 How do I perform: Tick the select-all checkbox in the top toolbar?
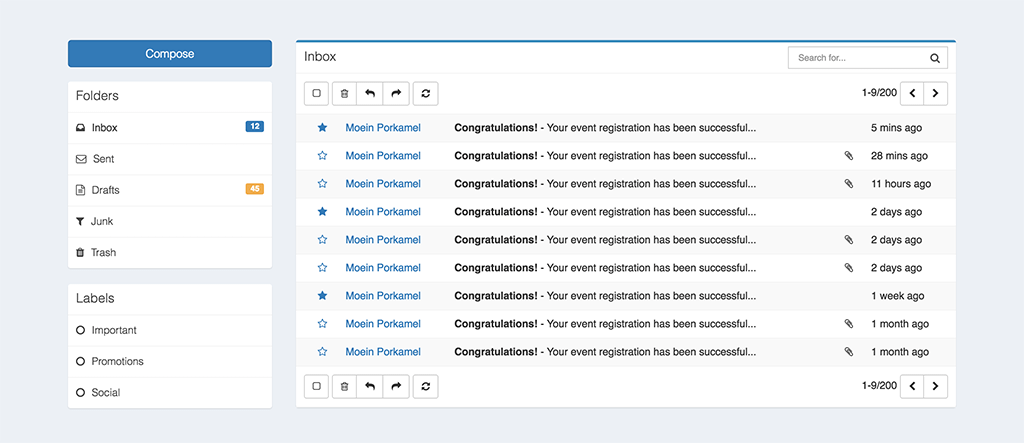point(317,93)
